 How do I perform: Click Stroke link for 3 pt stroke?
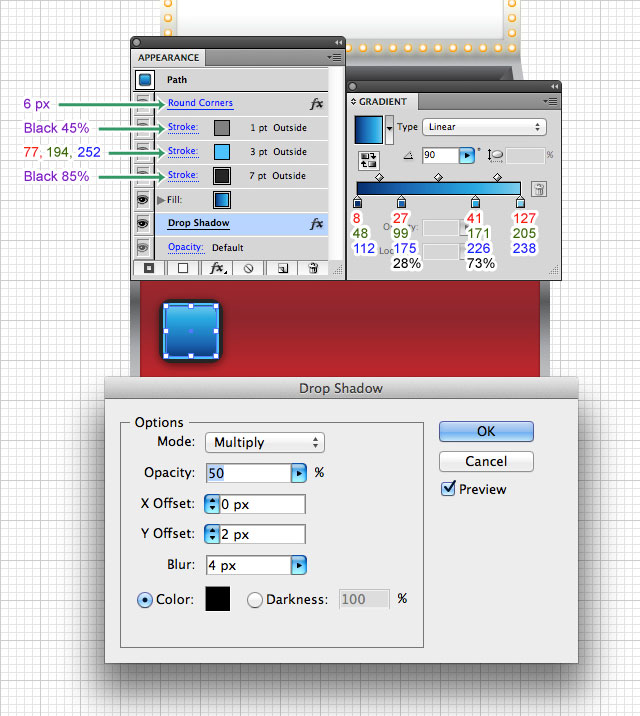pyautogui.click(x=183, y=151)
